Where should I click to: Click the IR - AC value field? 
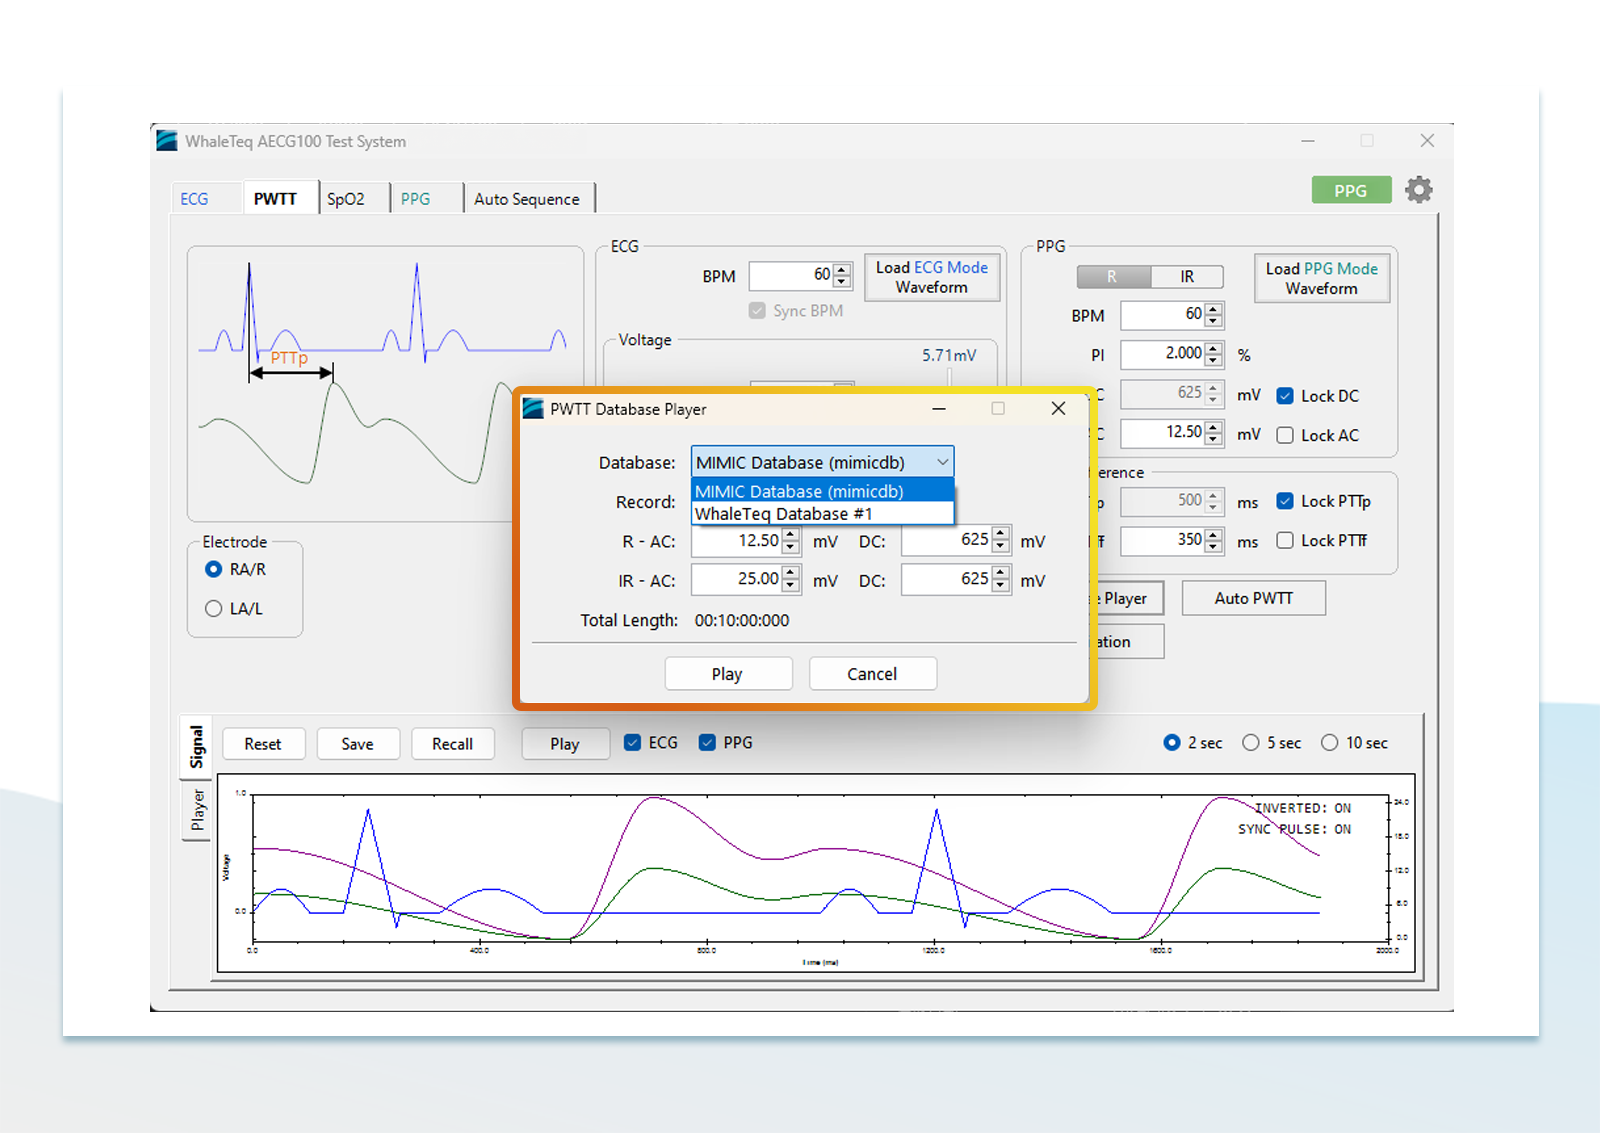point(736,580)
